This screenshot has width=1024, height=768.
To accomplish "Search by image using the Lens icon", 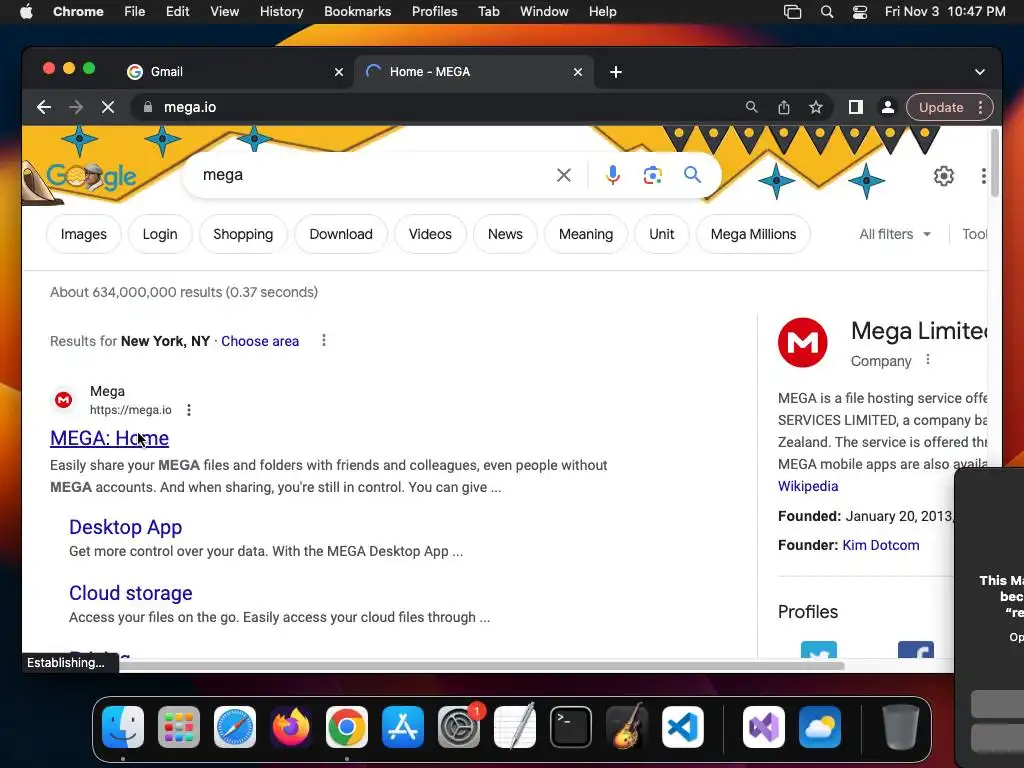I will 652,175.
